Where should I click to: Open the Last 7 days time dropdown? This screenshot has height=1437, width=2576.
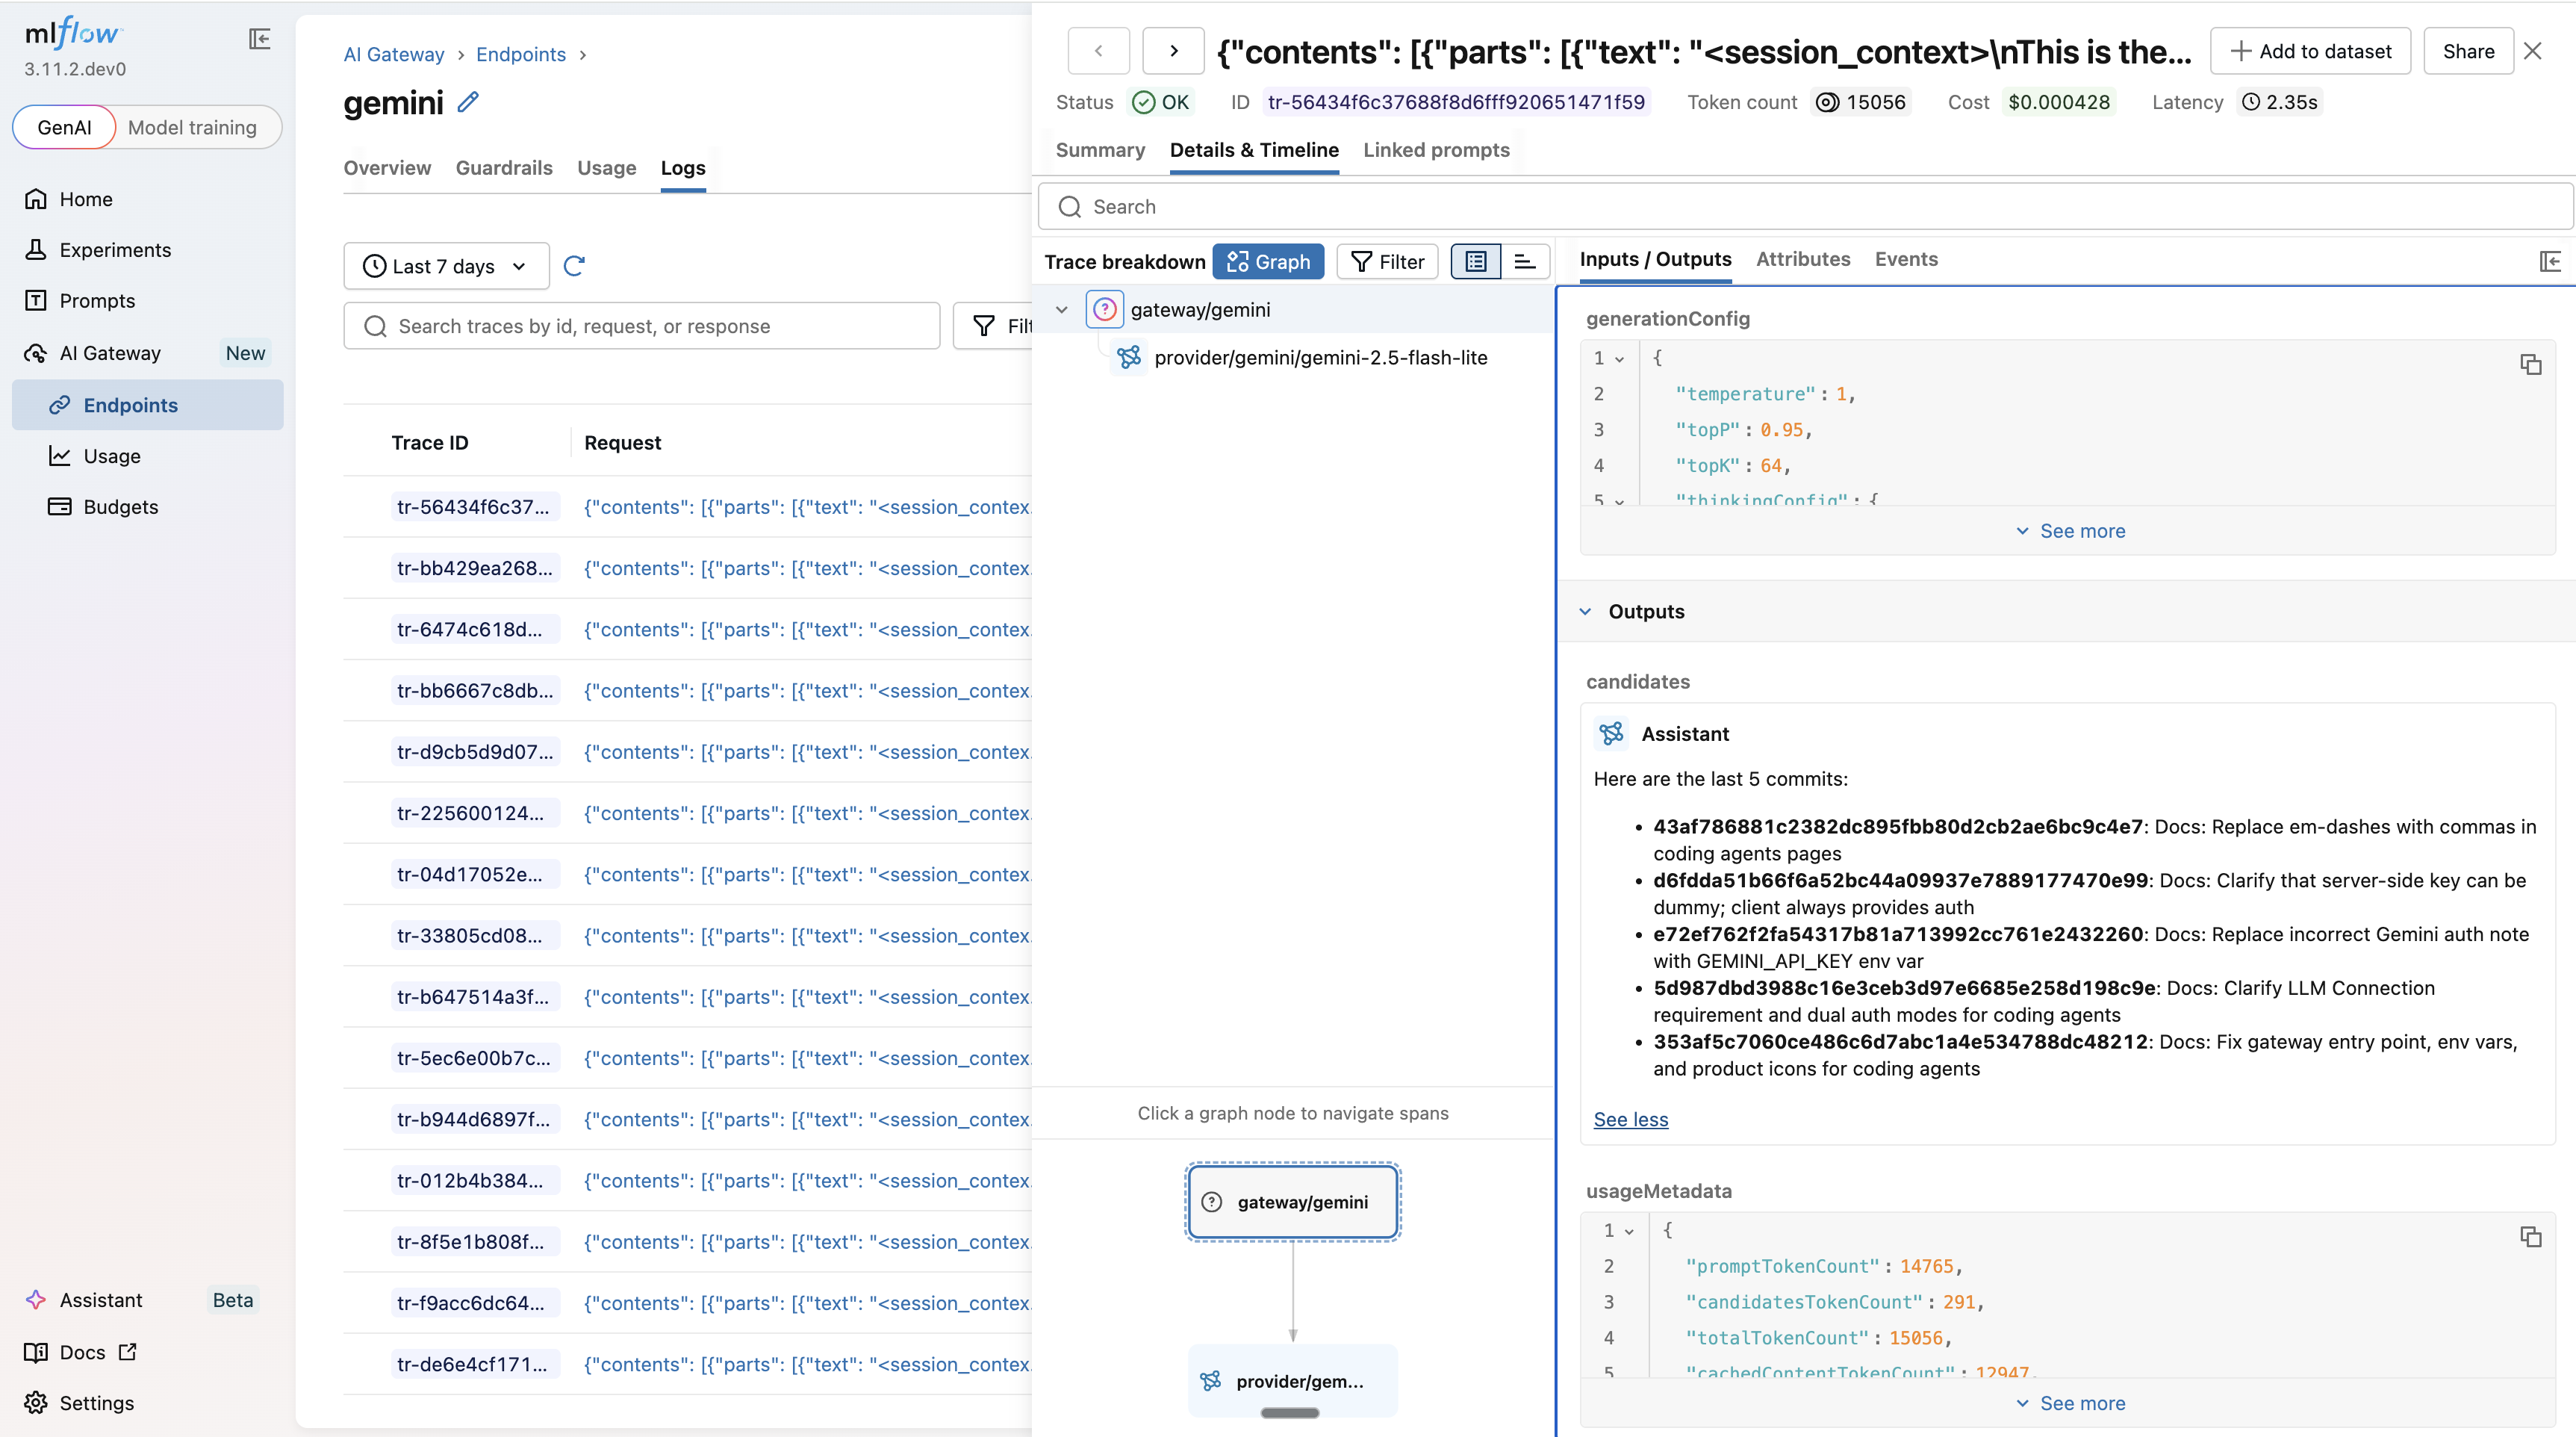(x=446, y=266)
